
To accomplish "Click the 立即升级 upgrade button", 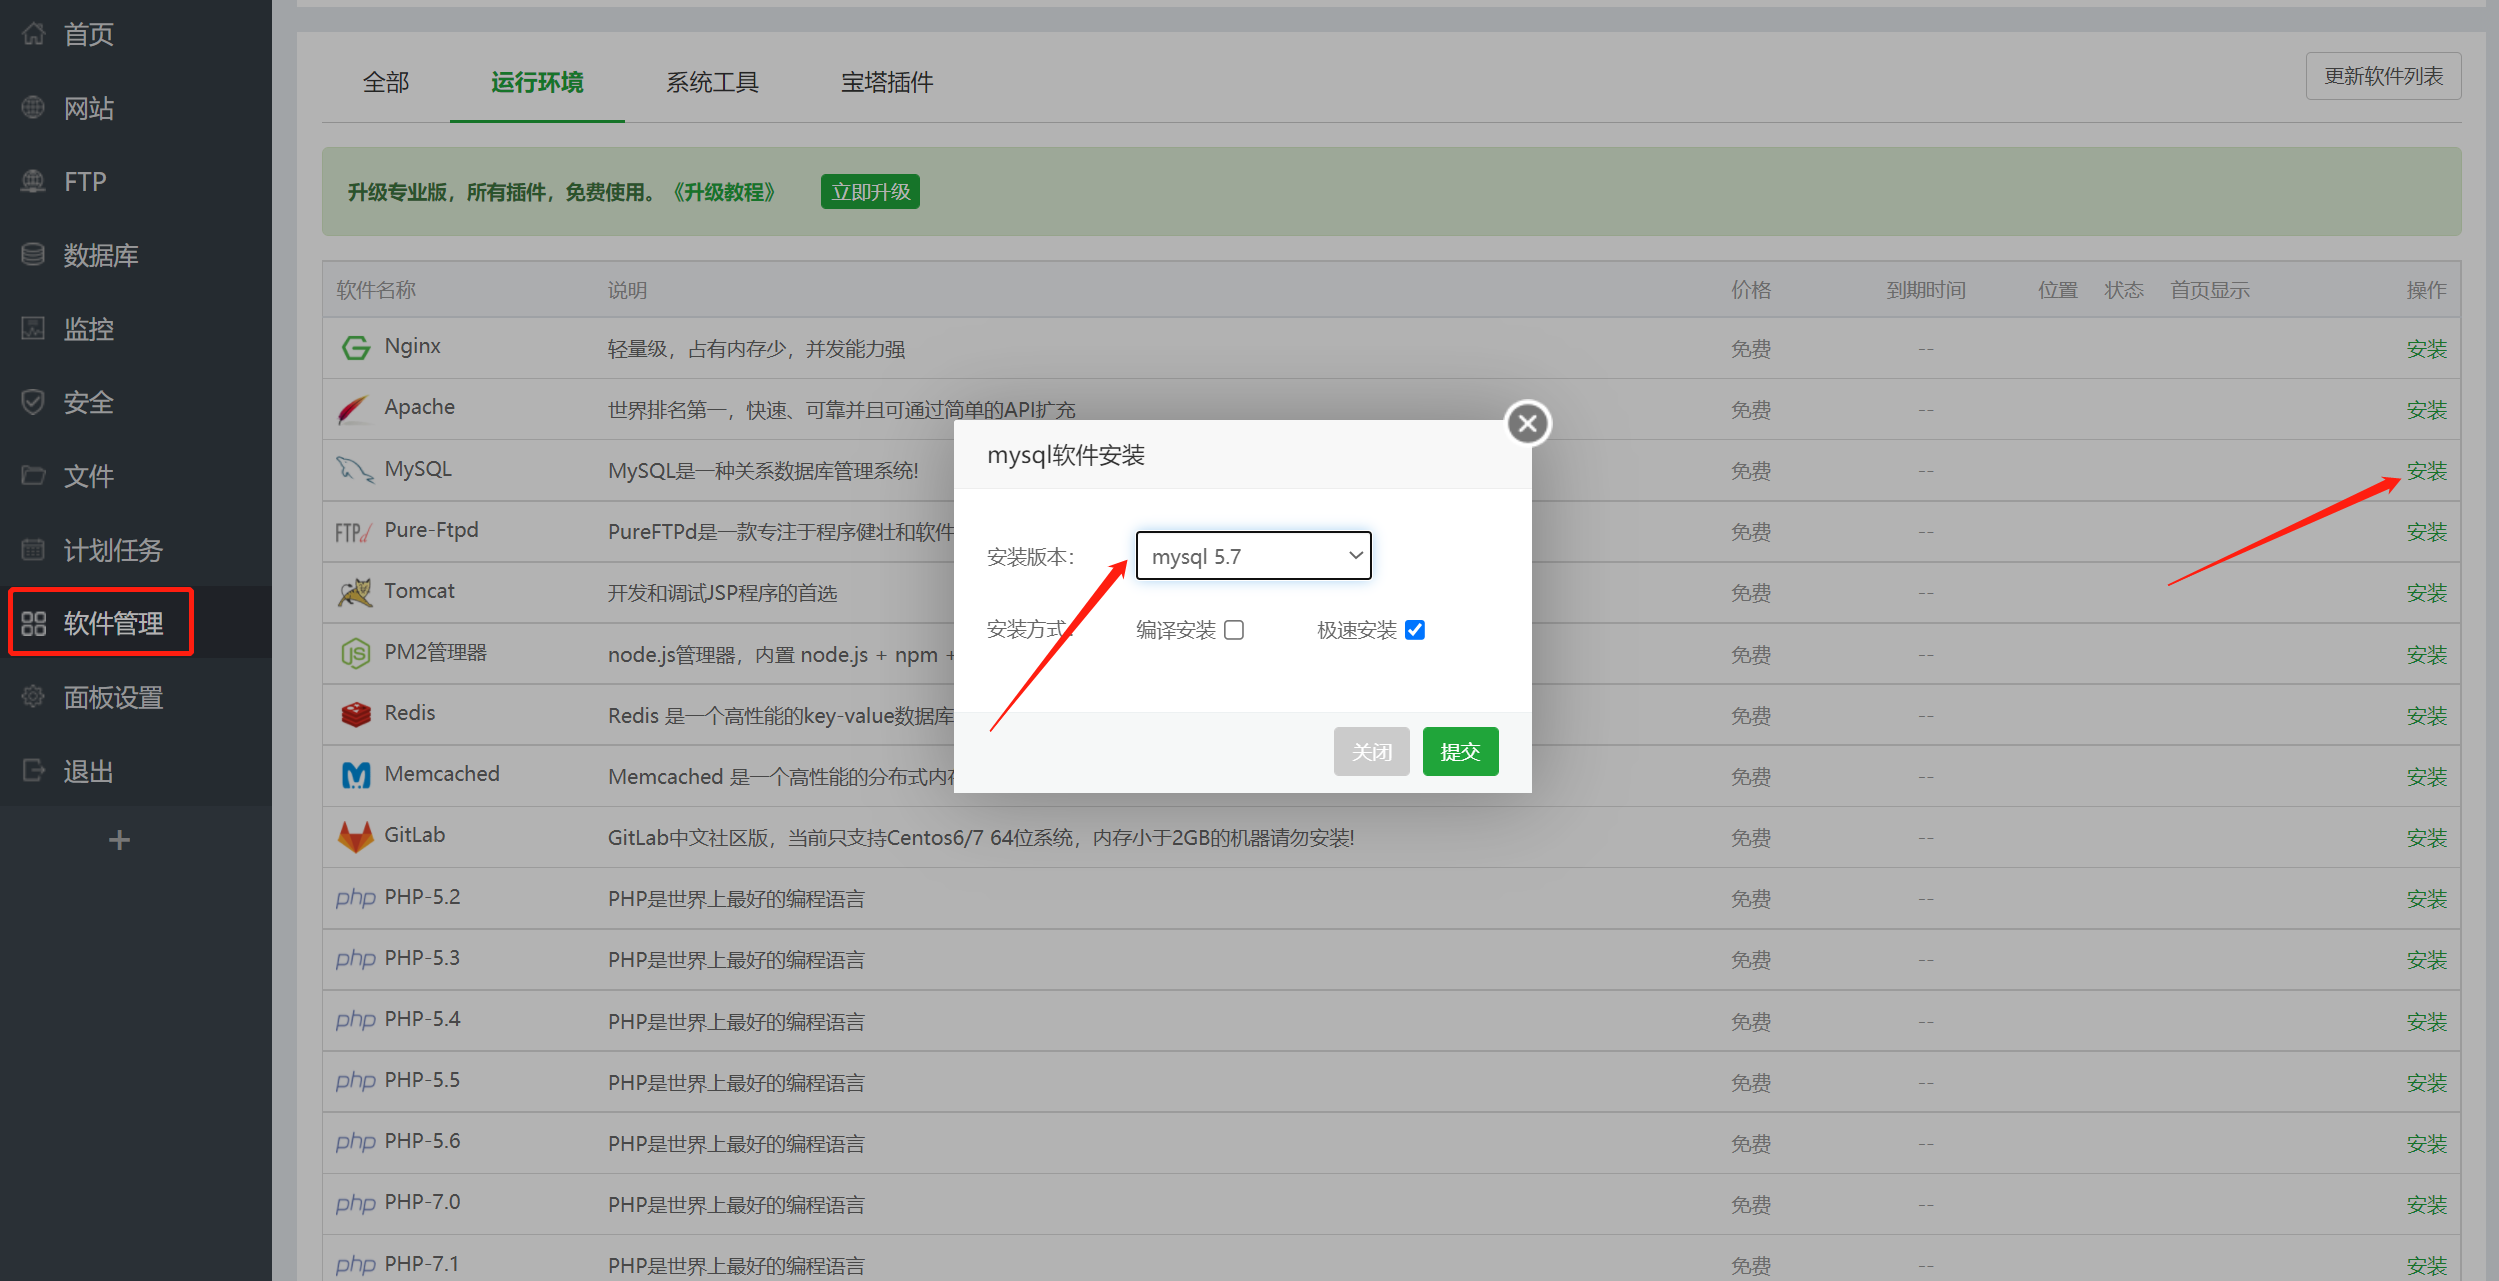I will click(x=870, y=192).
